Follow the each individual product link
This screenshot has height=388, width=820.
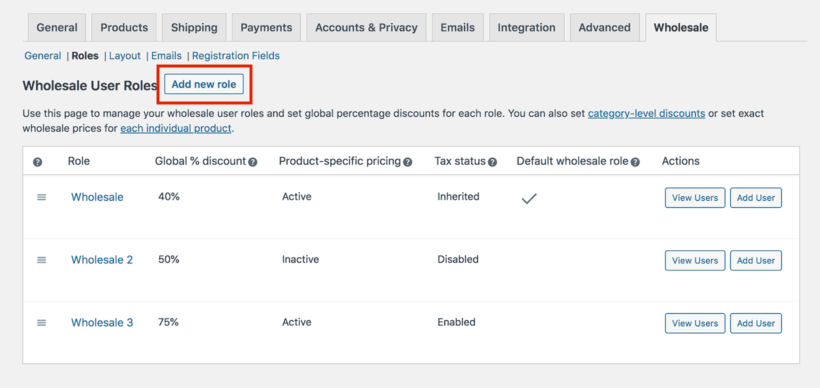tap(176, 128)
